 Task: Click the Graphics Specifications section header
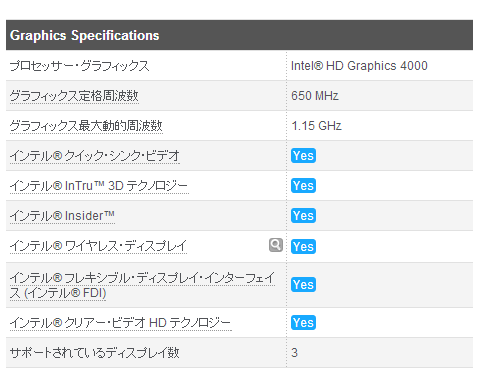239,35
